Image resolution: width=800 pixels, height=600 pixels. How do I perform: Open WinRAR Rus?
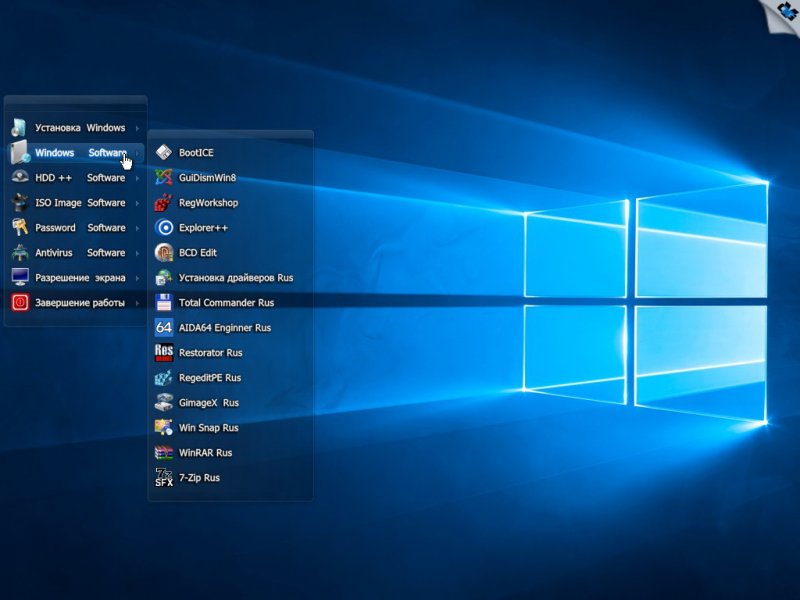click(231, 452)
